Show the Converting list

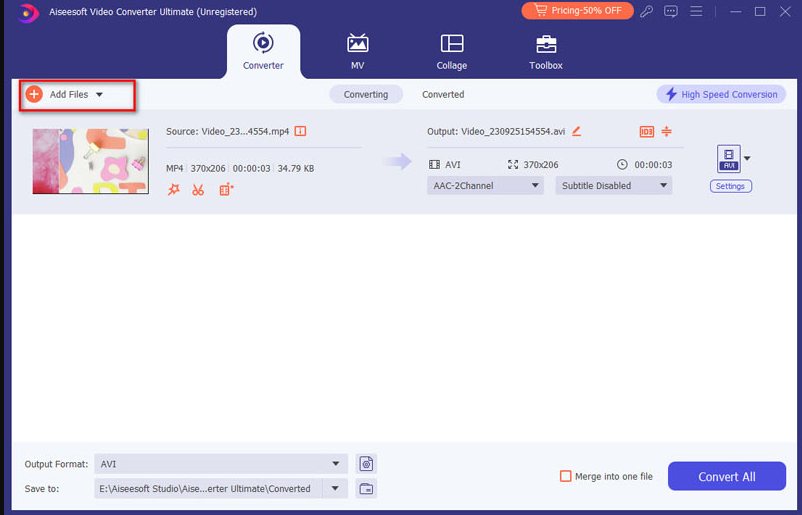366,94
